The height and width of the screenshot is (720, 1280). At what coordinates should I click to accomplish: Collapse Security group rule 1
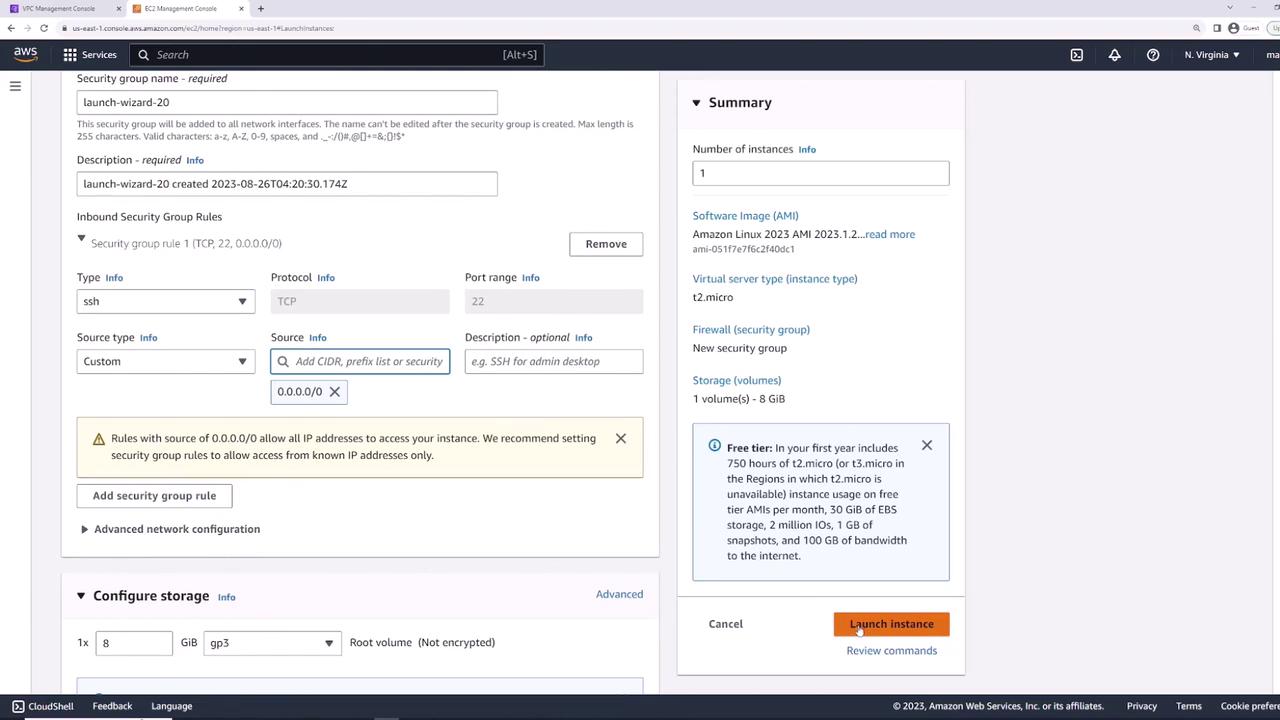[82, 238]
